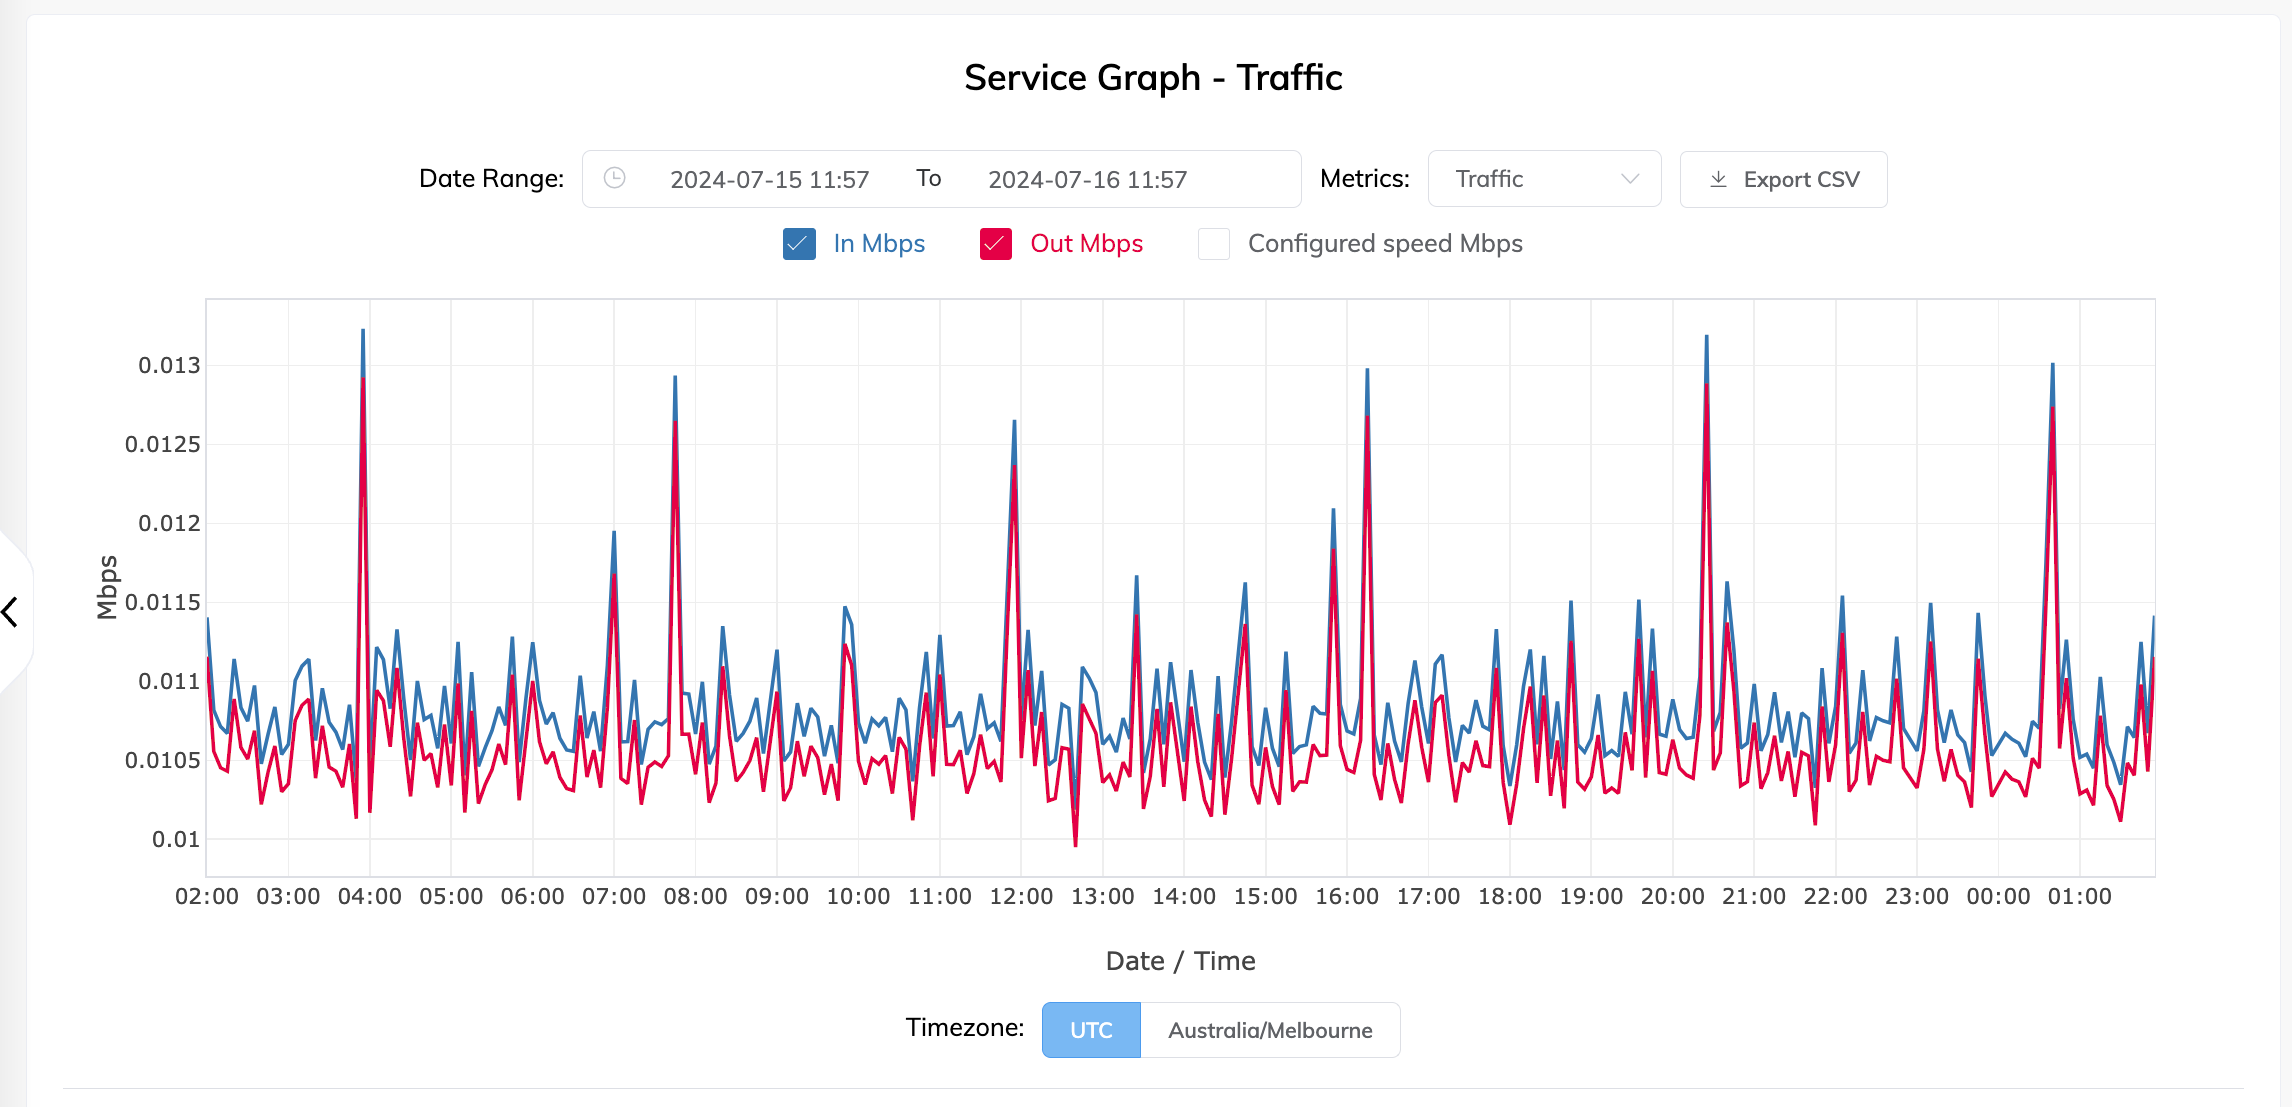The image size is (2292, 1107).
Task: Open date picker via the clock icon
Action: (615, 178)
